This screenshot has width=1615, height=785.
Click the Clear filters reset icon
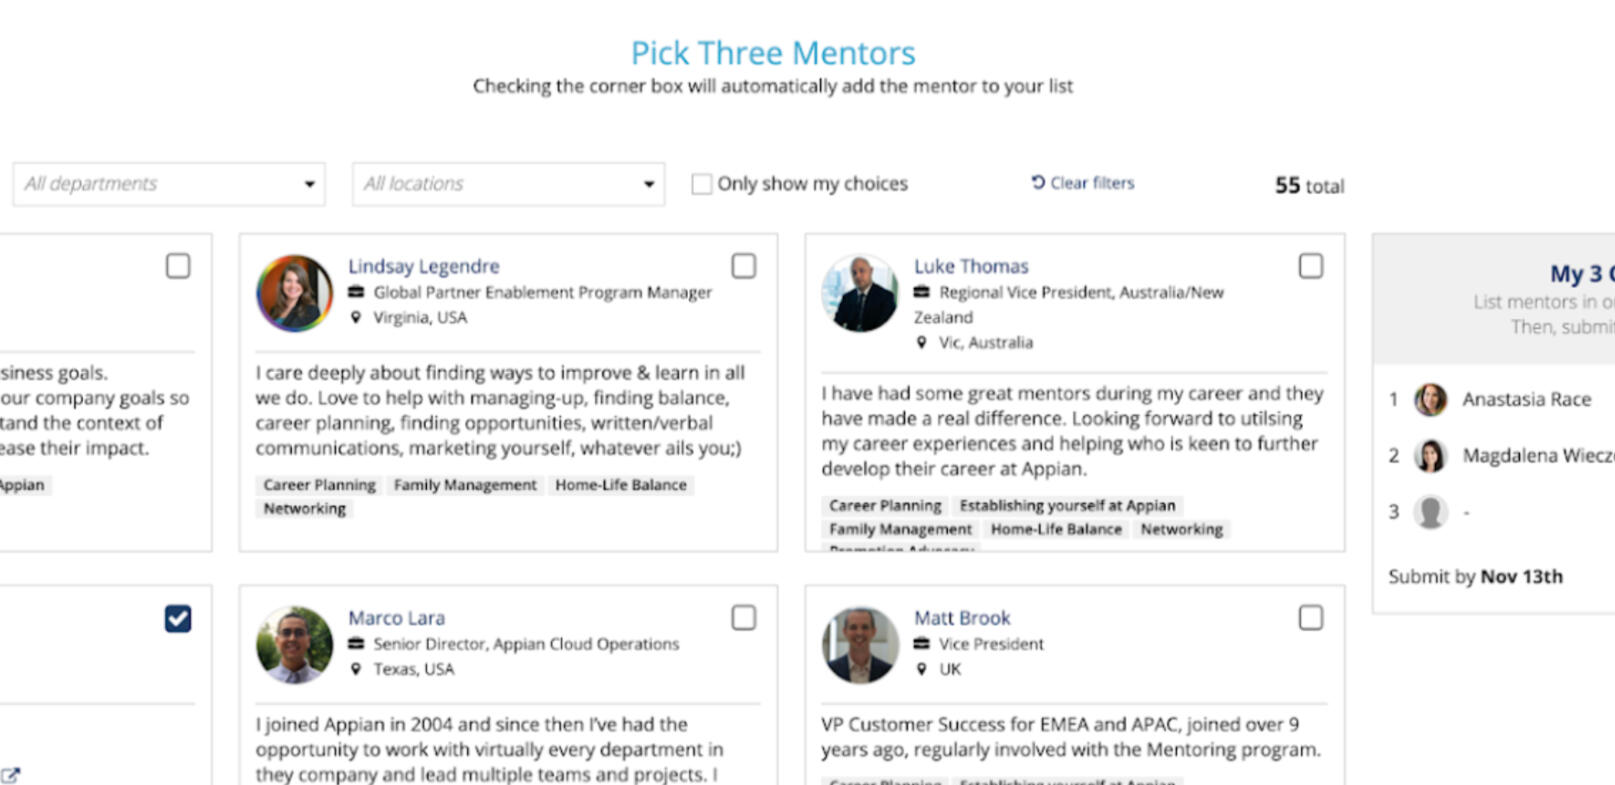(1038, 182)
